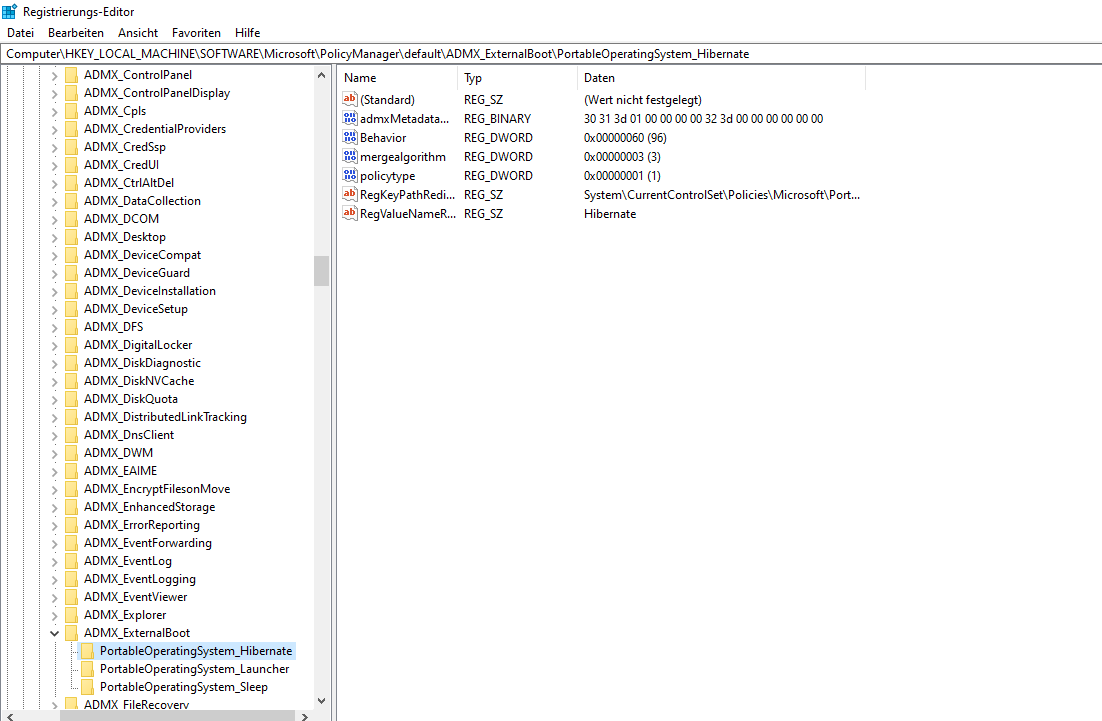
Task: Expand the ADMX_EventViewer tree node
Action: [x=55, y=597]
